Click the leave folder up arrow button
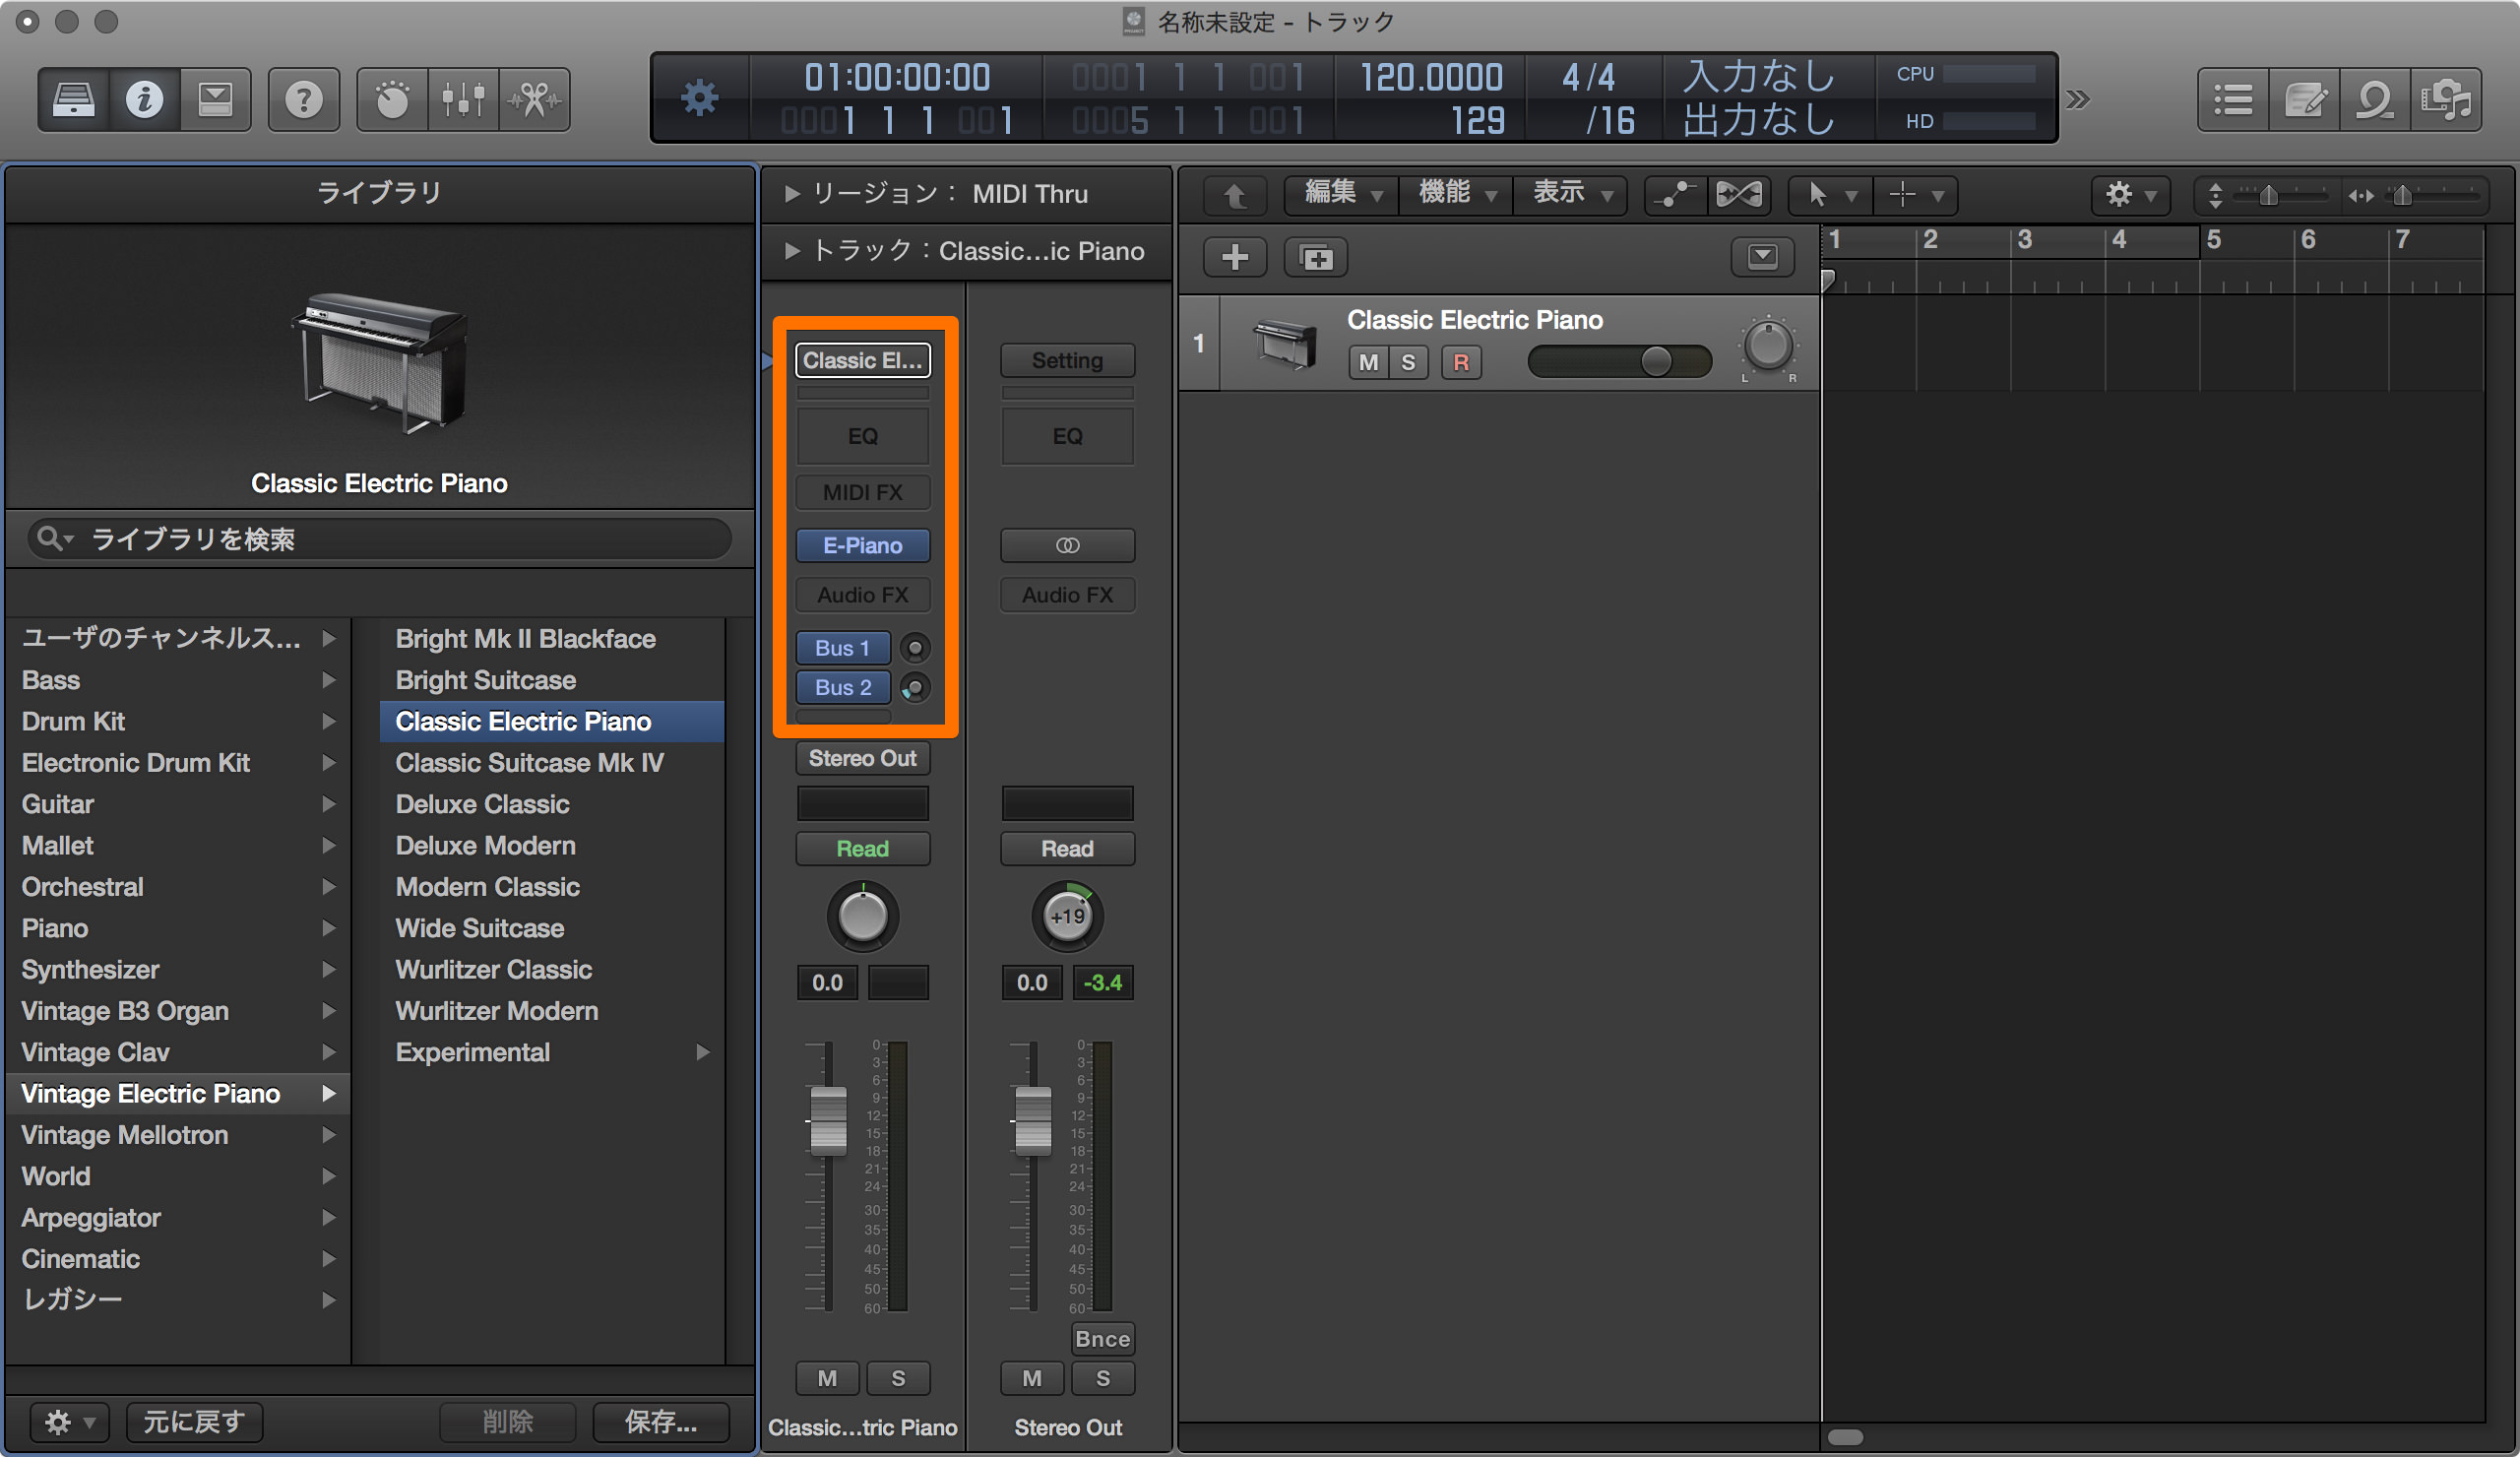Viewport: 2520px width, 1457px height. (1235, 195)
